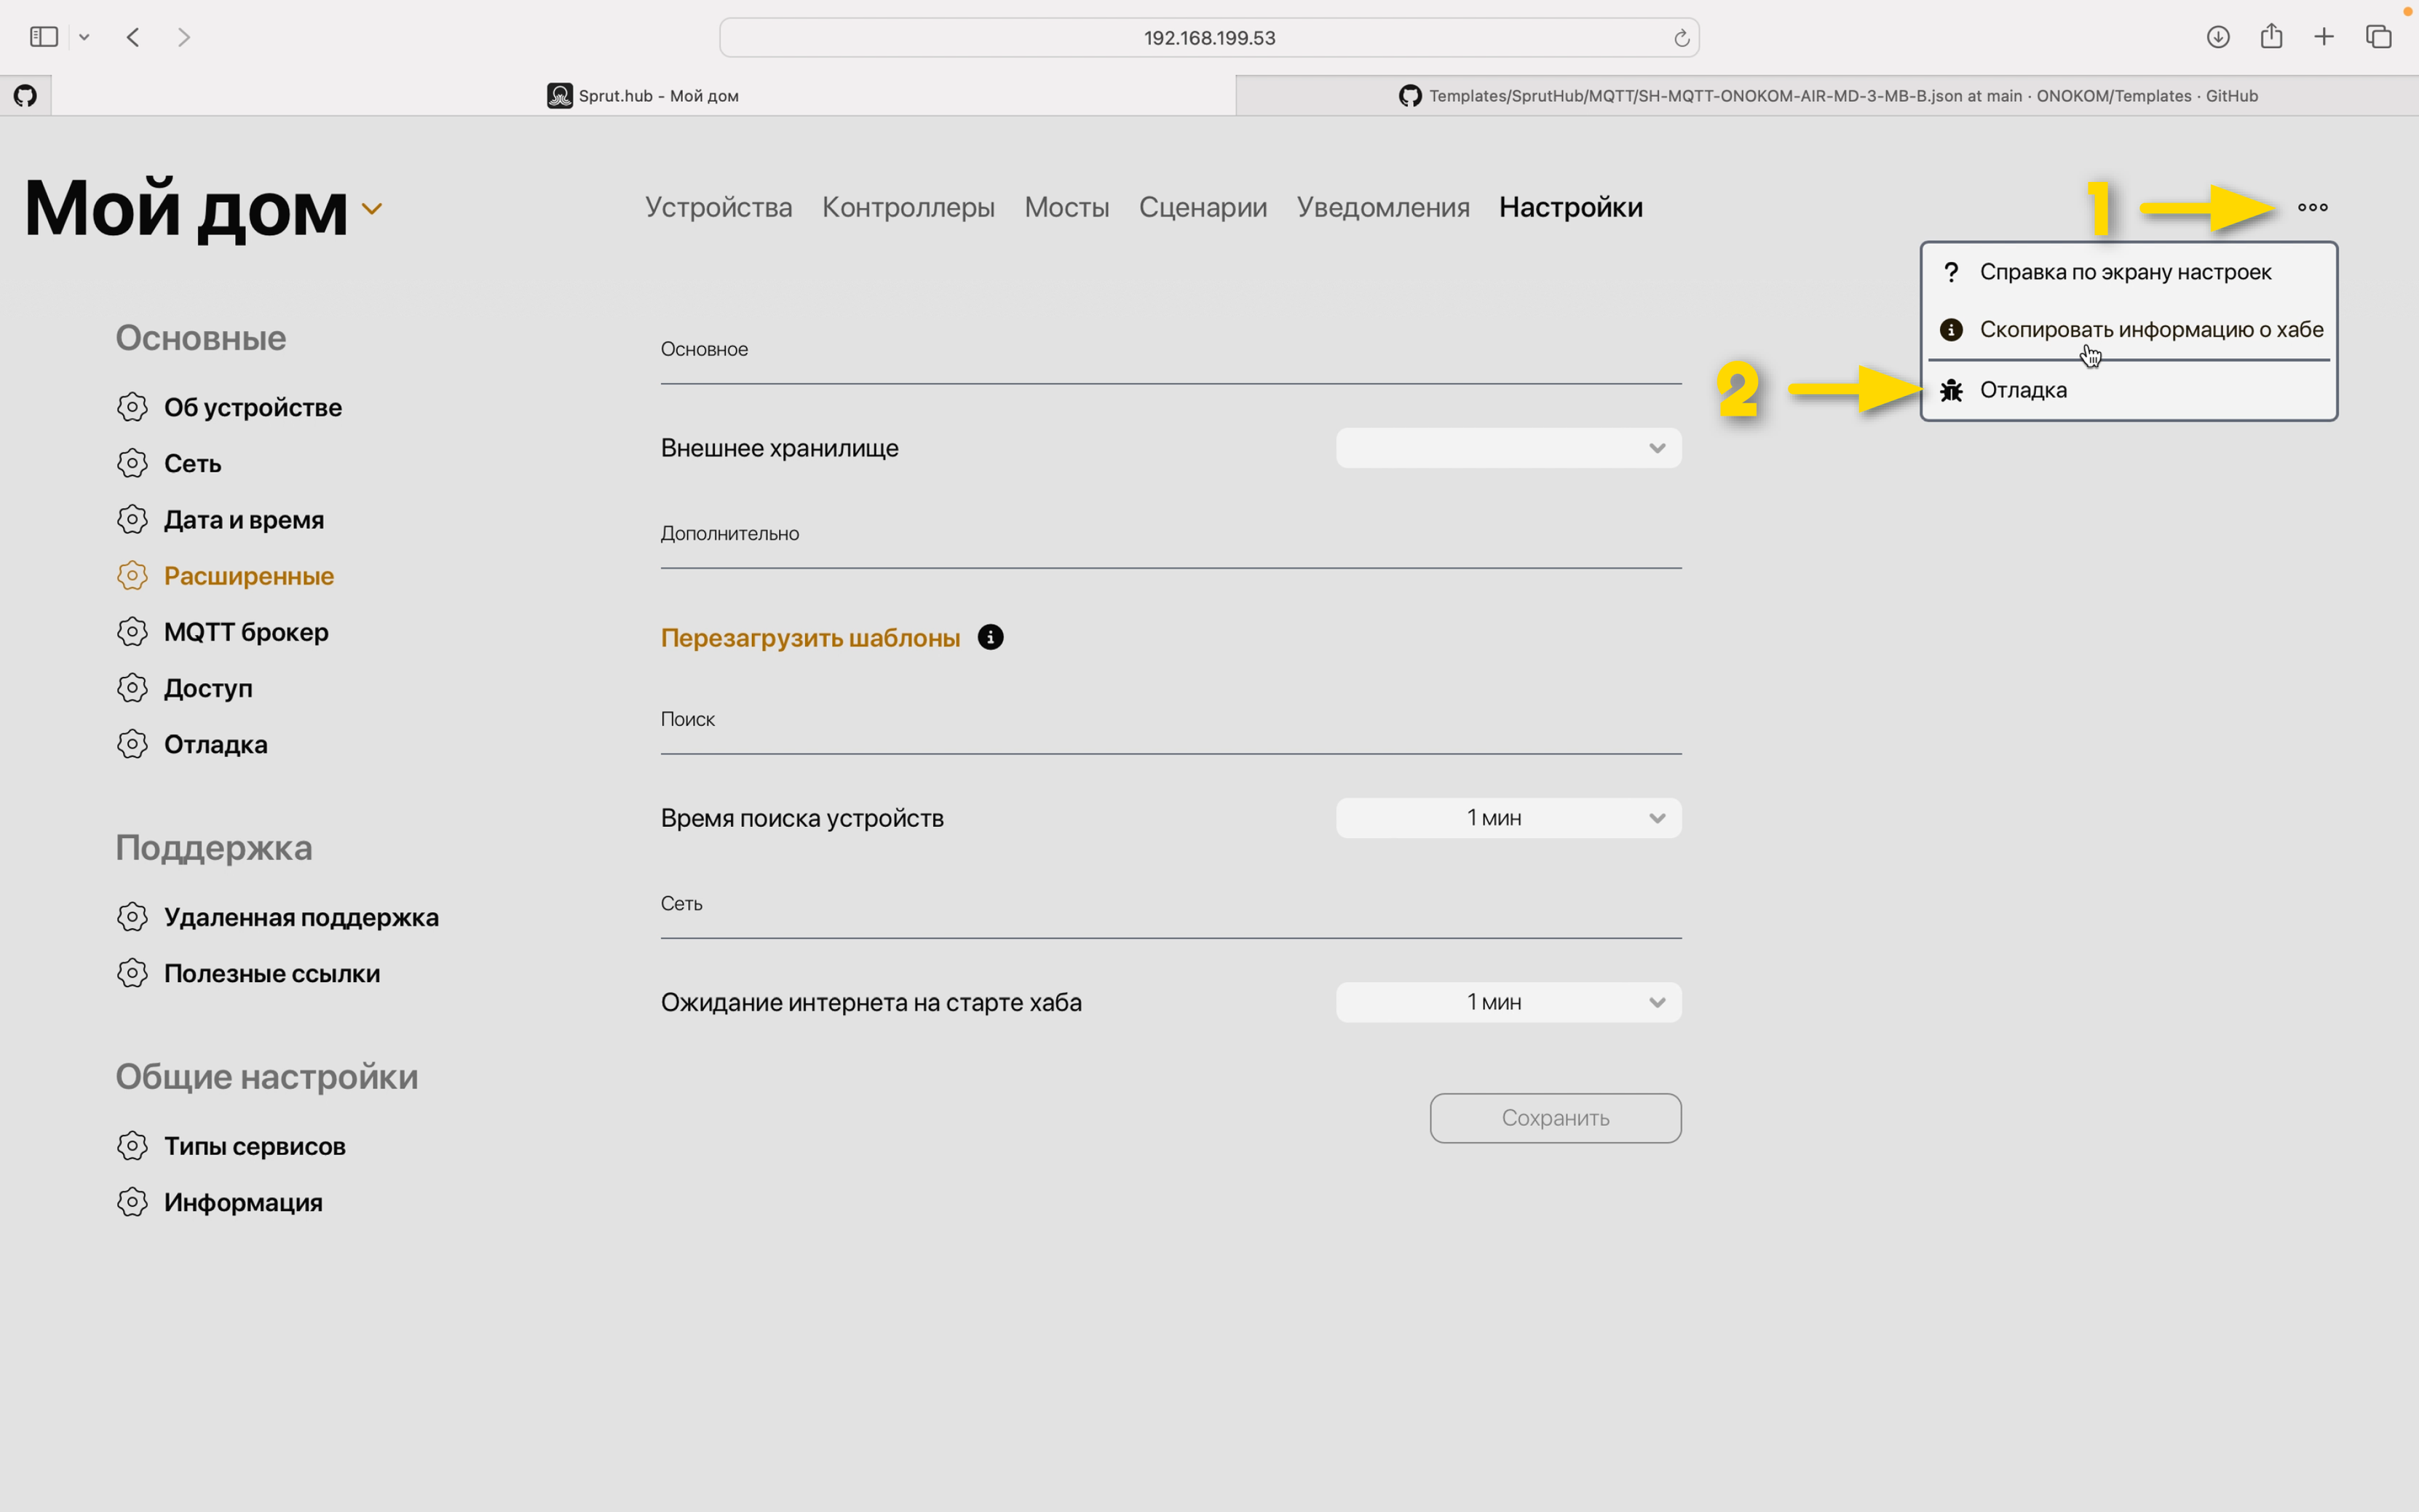Expand the Внешнее хранилище dropdown
The image size is (2419, 1512).
coord(1508,448)
